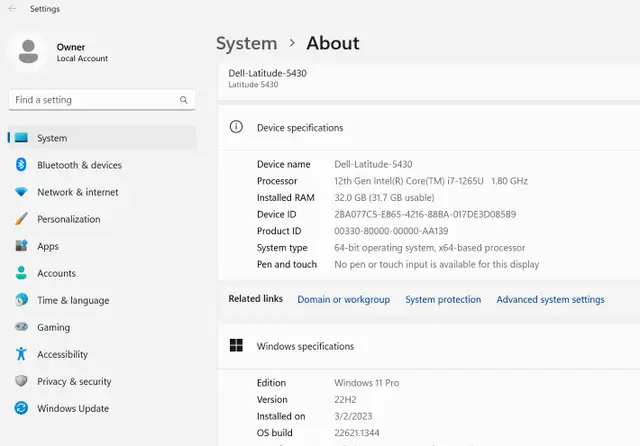
Task: Click the Windows logo beside Windows specifications
Action: (x=236, y=345)
